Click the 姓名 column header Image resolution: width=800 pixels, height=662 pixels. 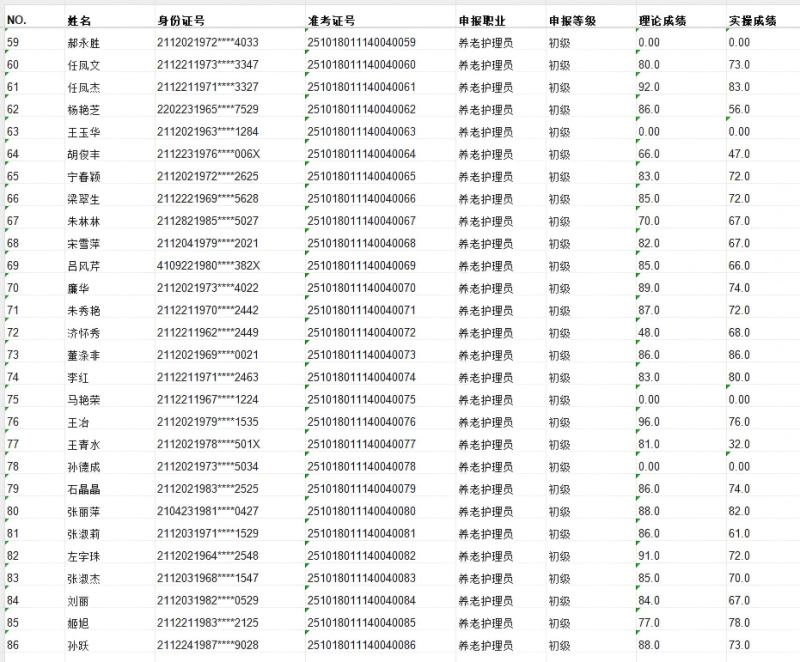79,20
